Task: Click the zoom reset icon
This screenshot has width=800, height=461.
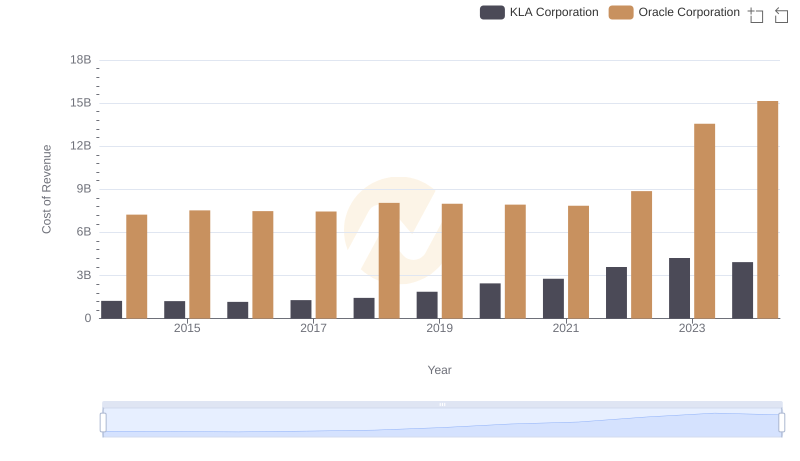Action: click(x=781, y=15)
